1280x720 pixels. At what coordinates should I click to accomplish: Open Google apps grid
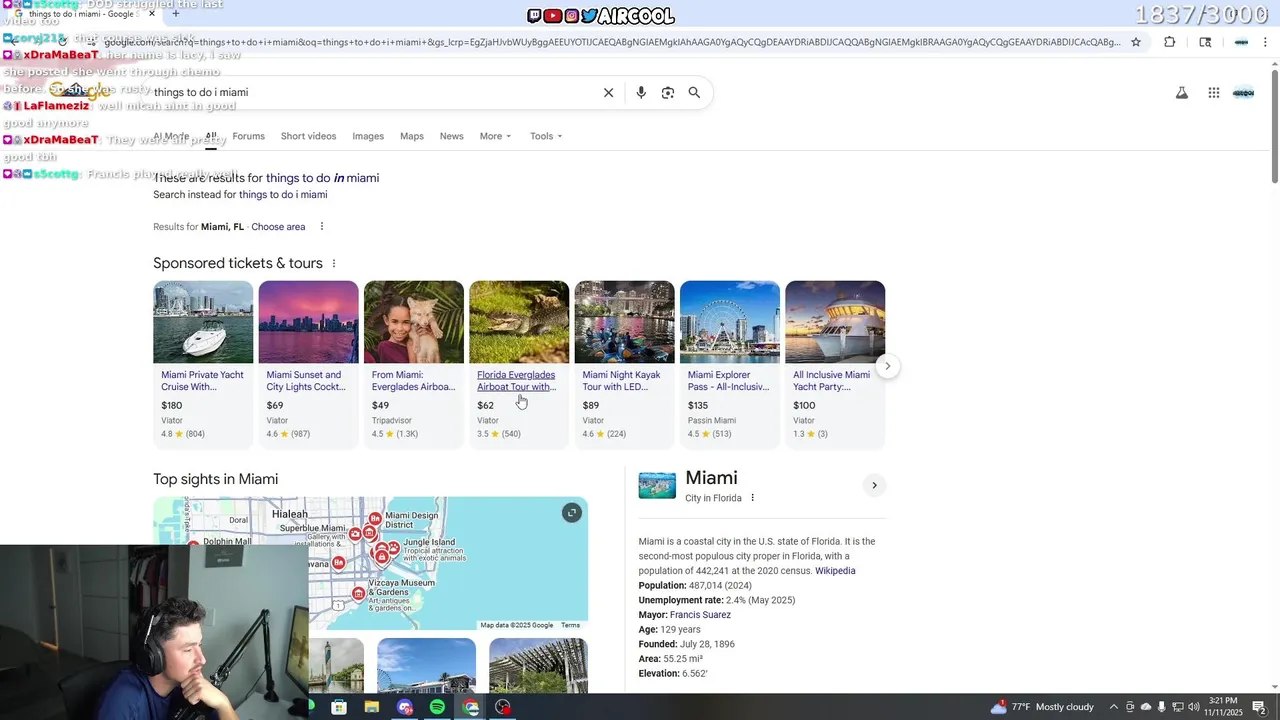coord(1213,92)
